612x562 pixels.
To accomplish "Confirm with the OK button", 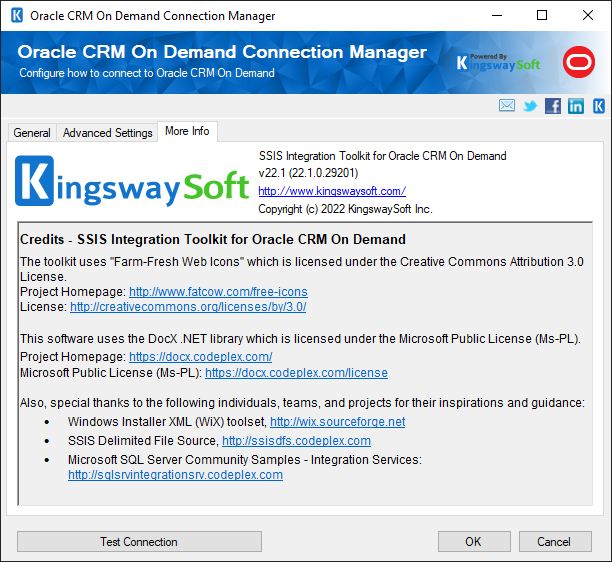I will click(474, 542).
